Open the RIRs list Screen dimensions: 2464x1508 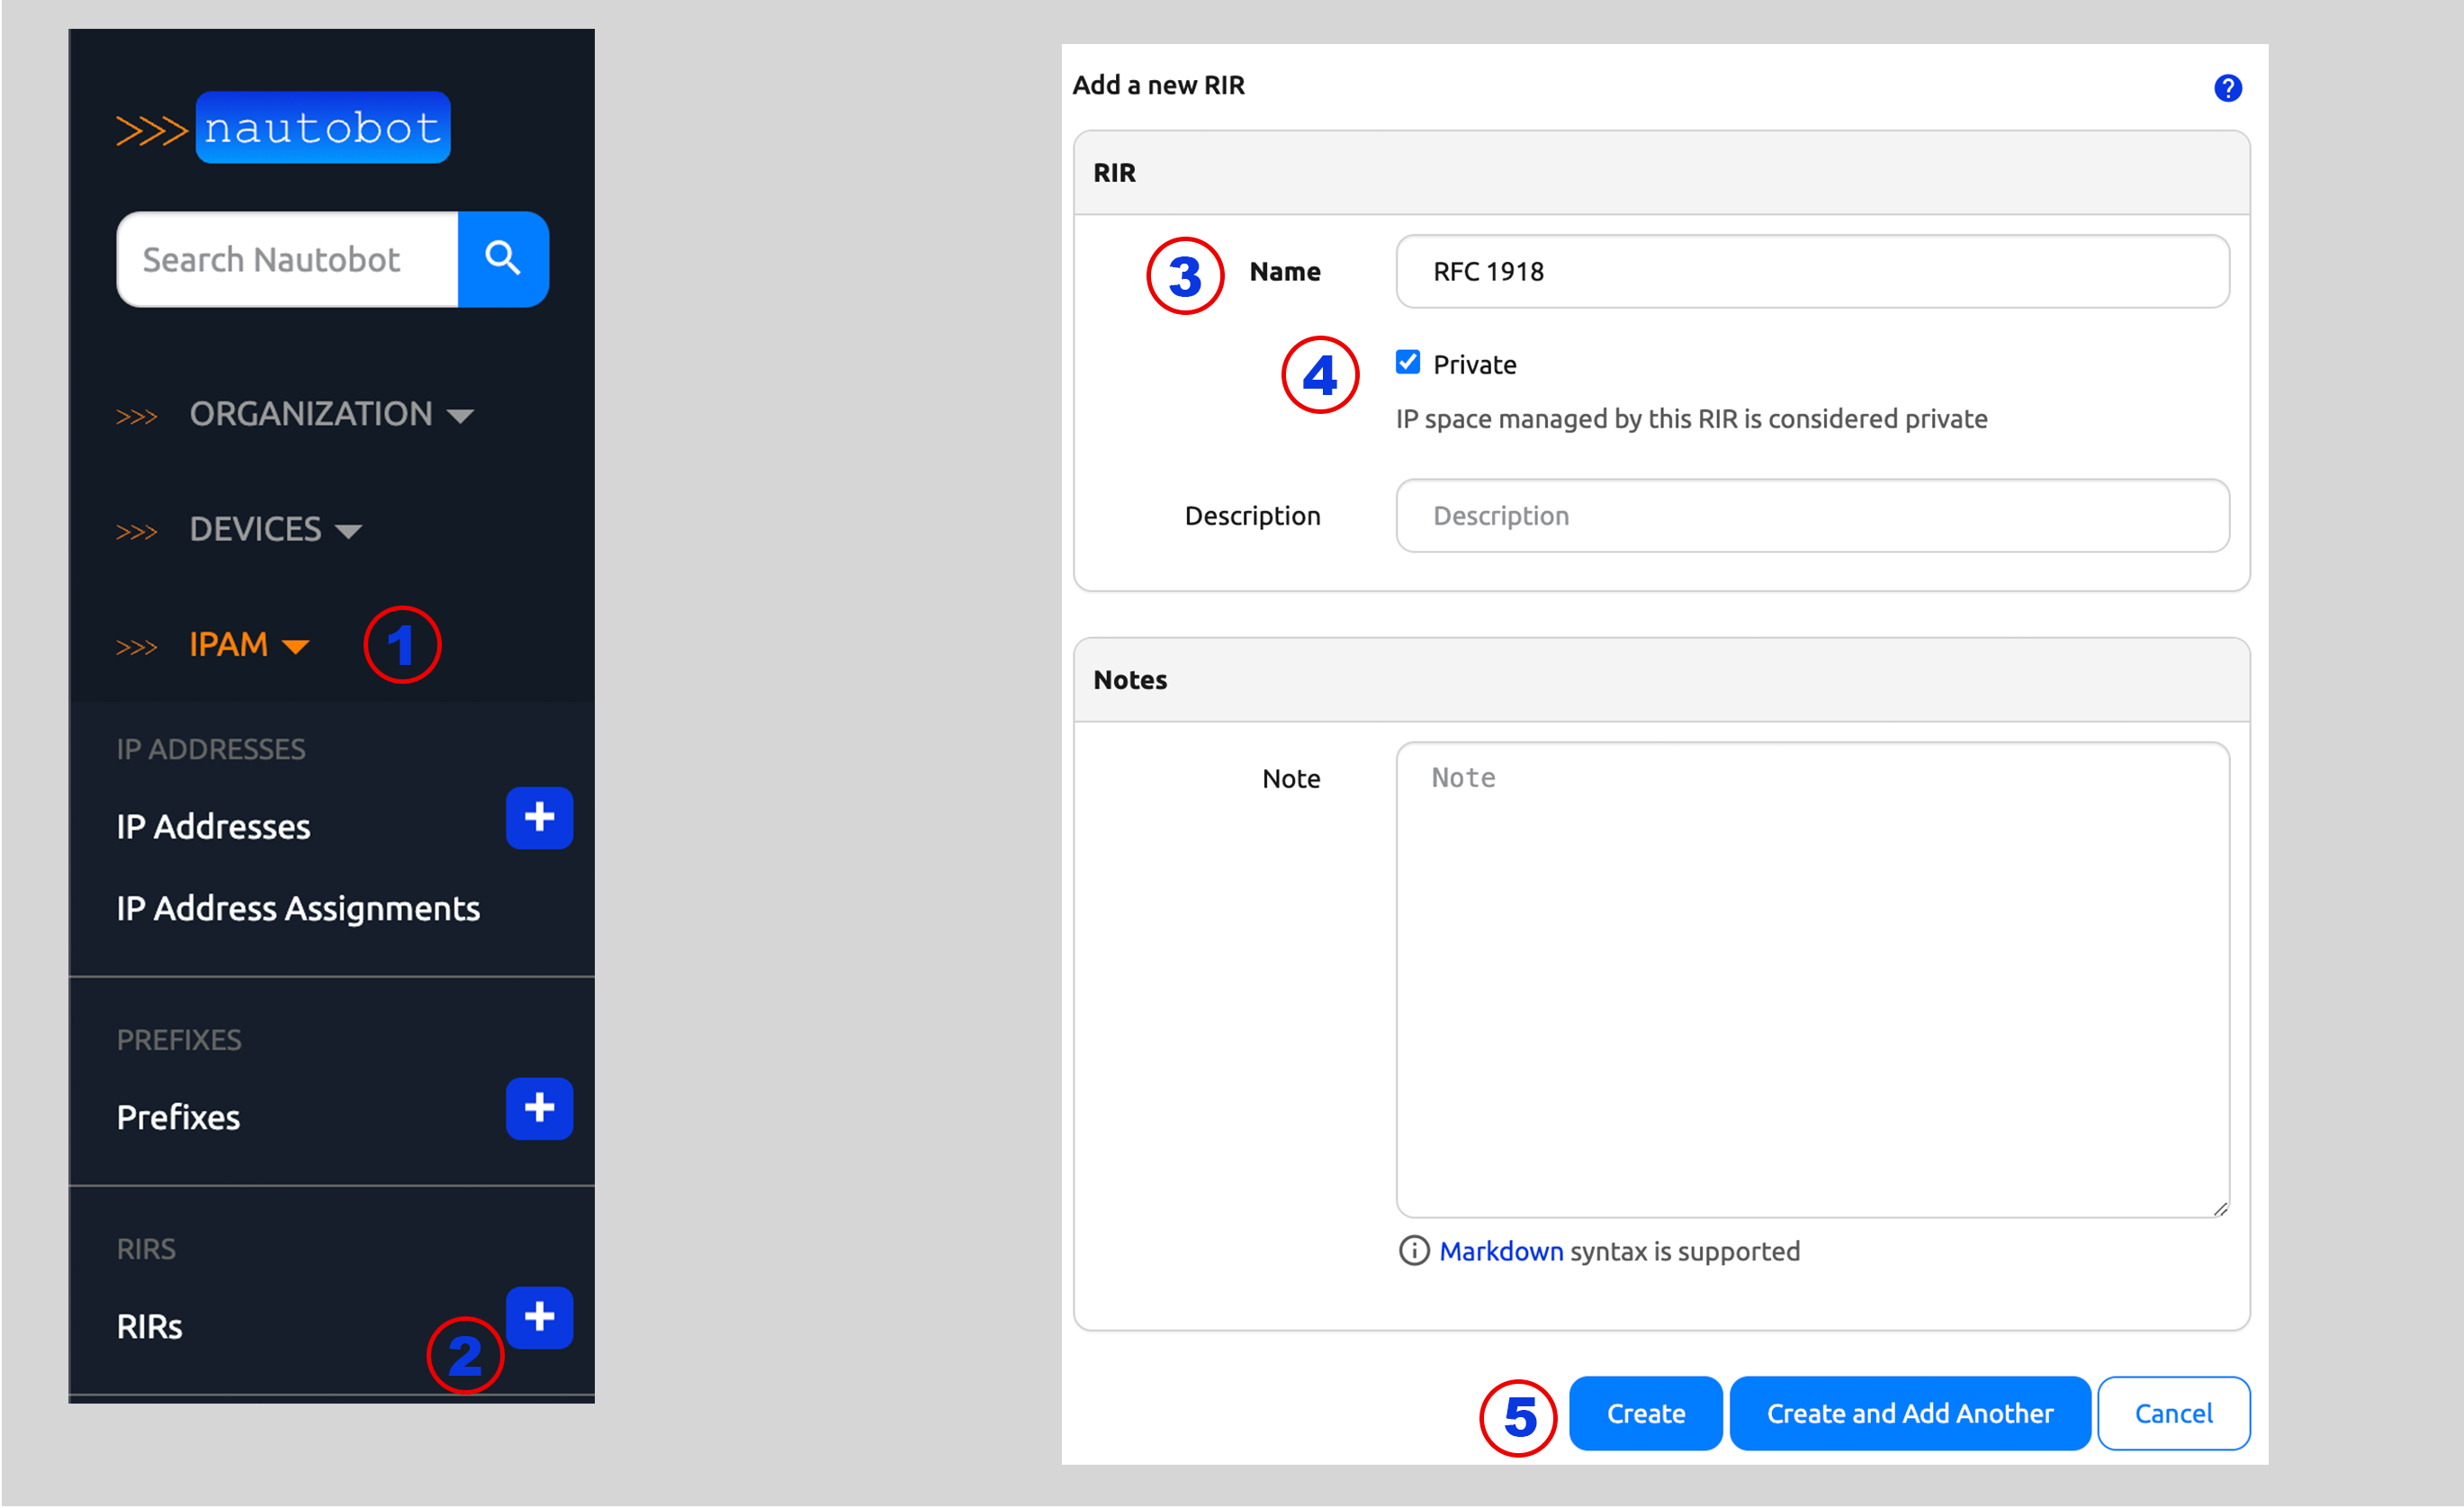pyautogui.click(x=150, y=1326)
